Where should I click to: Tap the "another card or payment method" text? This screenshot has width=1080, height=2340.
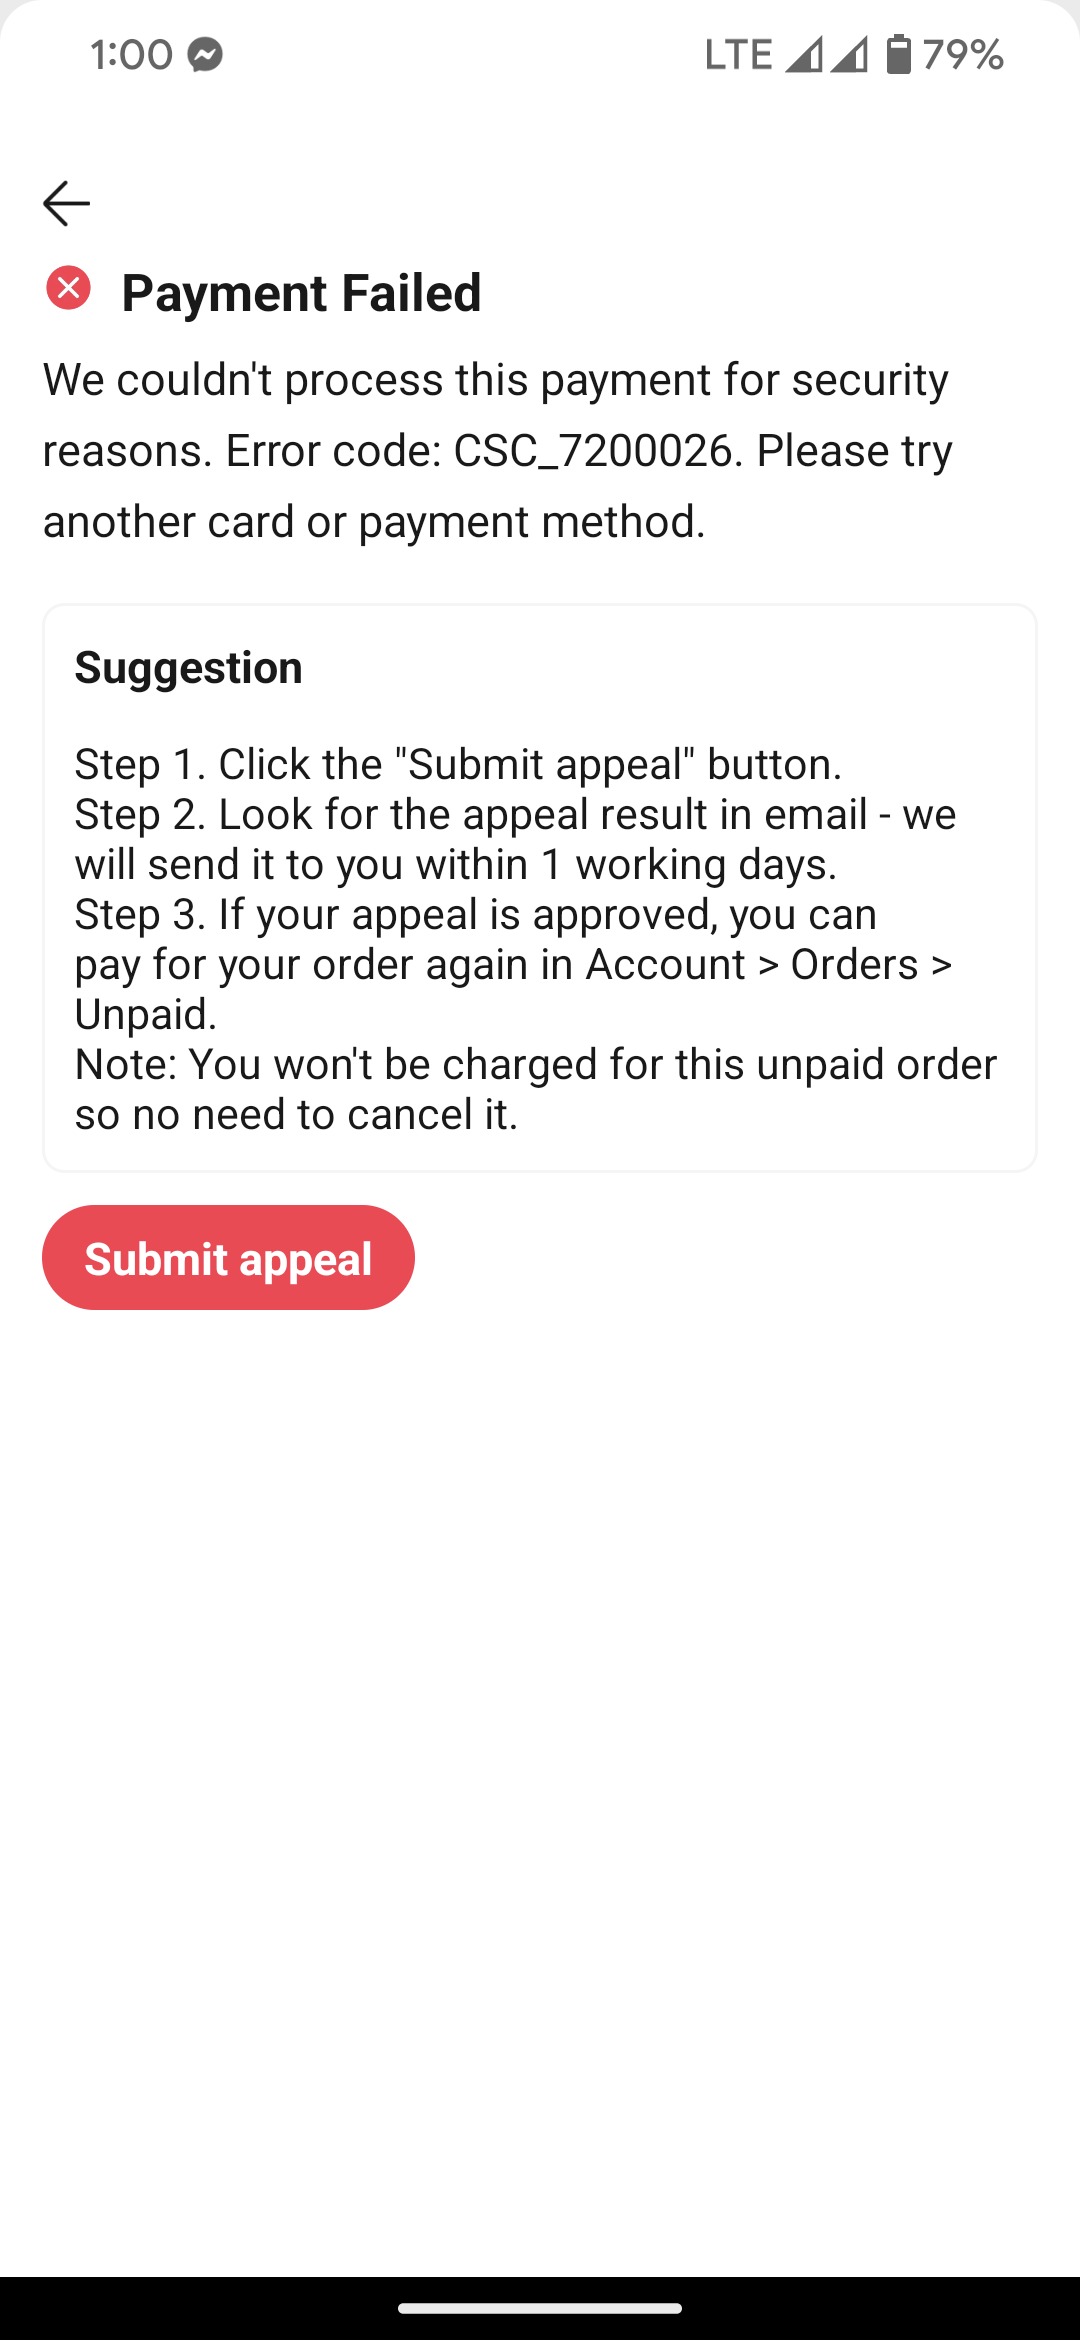coord(374,521)
